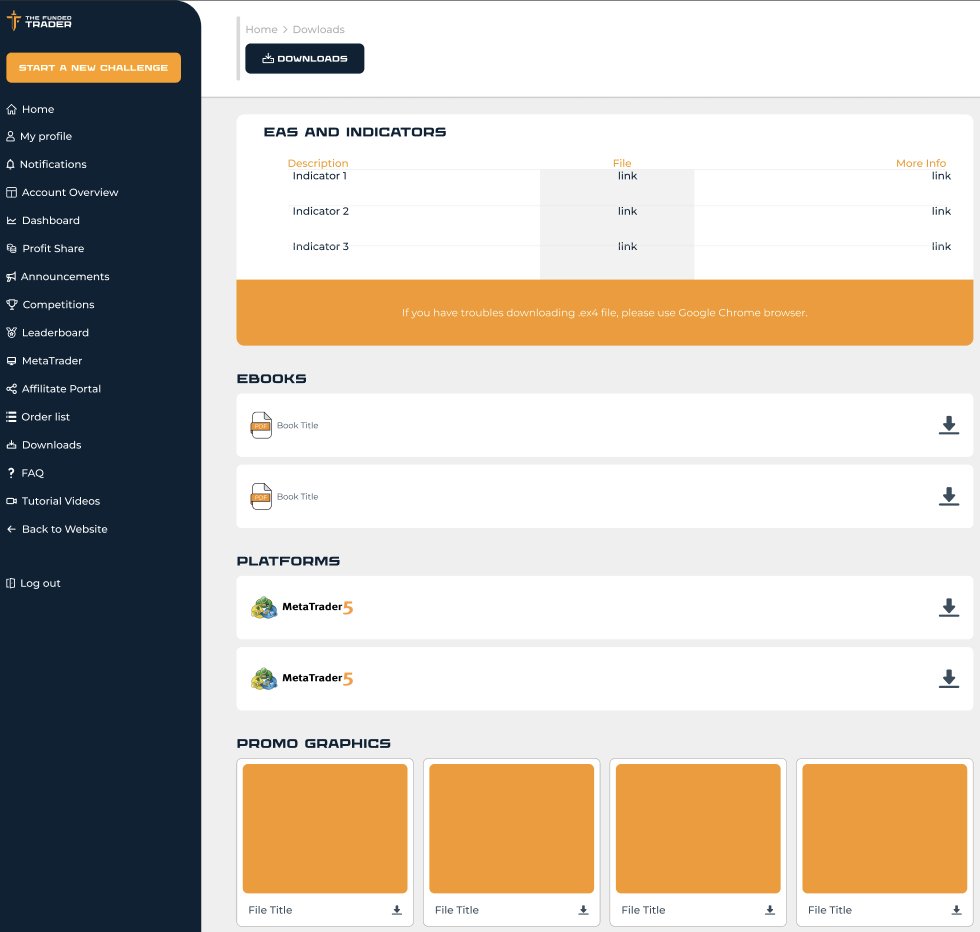Open the third promo graphic thumbnail
This screenshot has height=932, width=980.
click(698, 828)
